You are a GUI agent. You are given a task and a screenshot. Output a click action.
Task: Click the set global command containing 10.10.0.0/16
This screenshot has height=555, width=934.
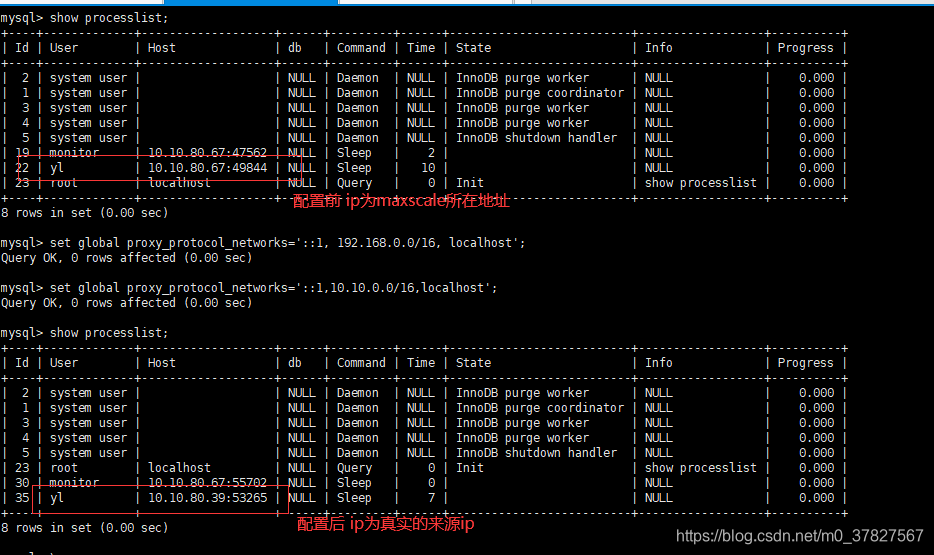point(273,288)
